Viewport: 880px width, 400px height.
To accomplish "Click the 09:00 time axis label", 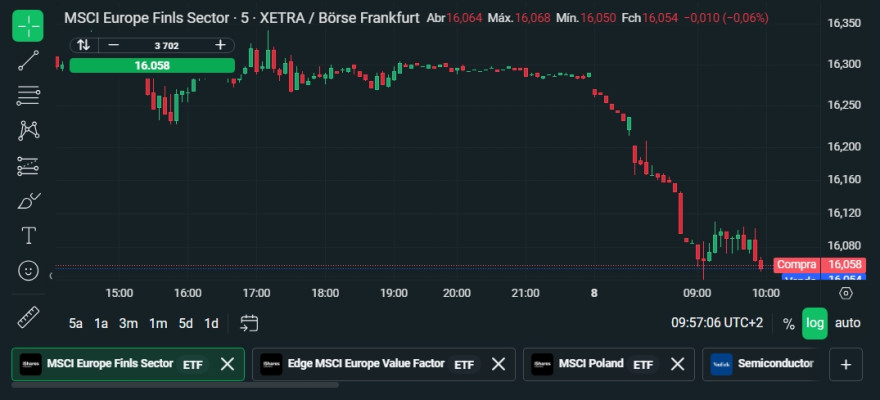I will click(696, 293).
